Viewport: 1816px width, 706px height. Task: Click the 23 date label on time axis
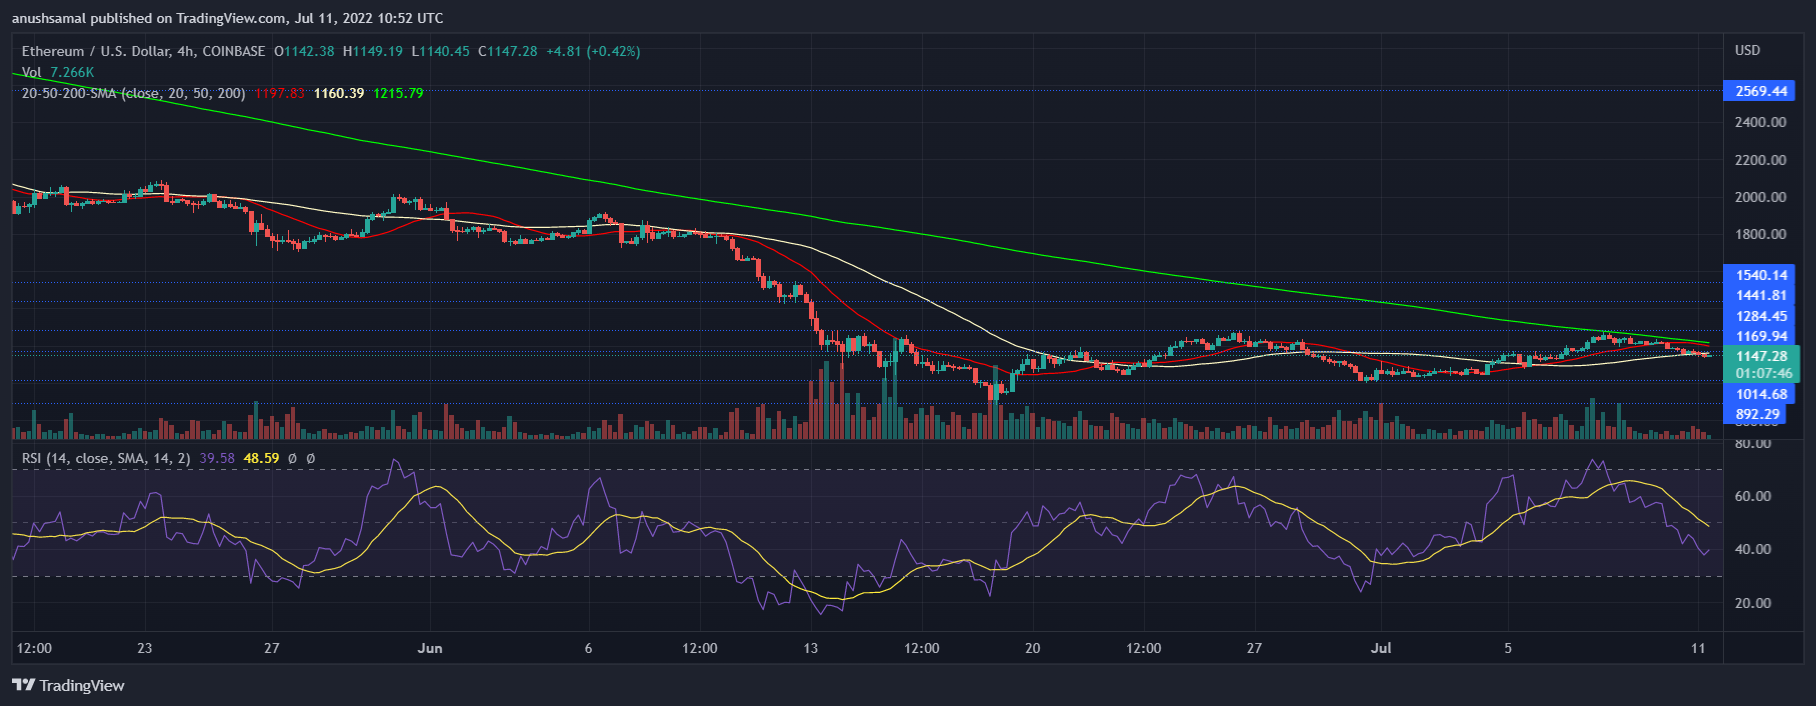tap(145, 648)
